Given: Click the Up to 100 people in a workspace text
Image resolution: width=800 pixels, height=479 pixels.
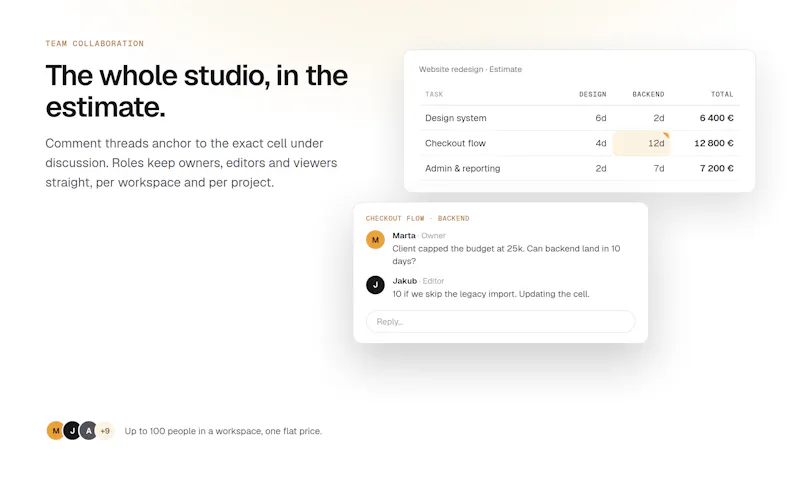Looking at the screenshot, I should [223, 431].
